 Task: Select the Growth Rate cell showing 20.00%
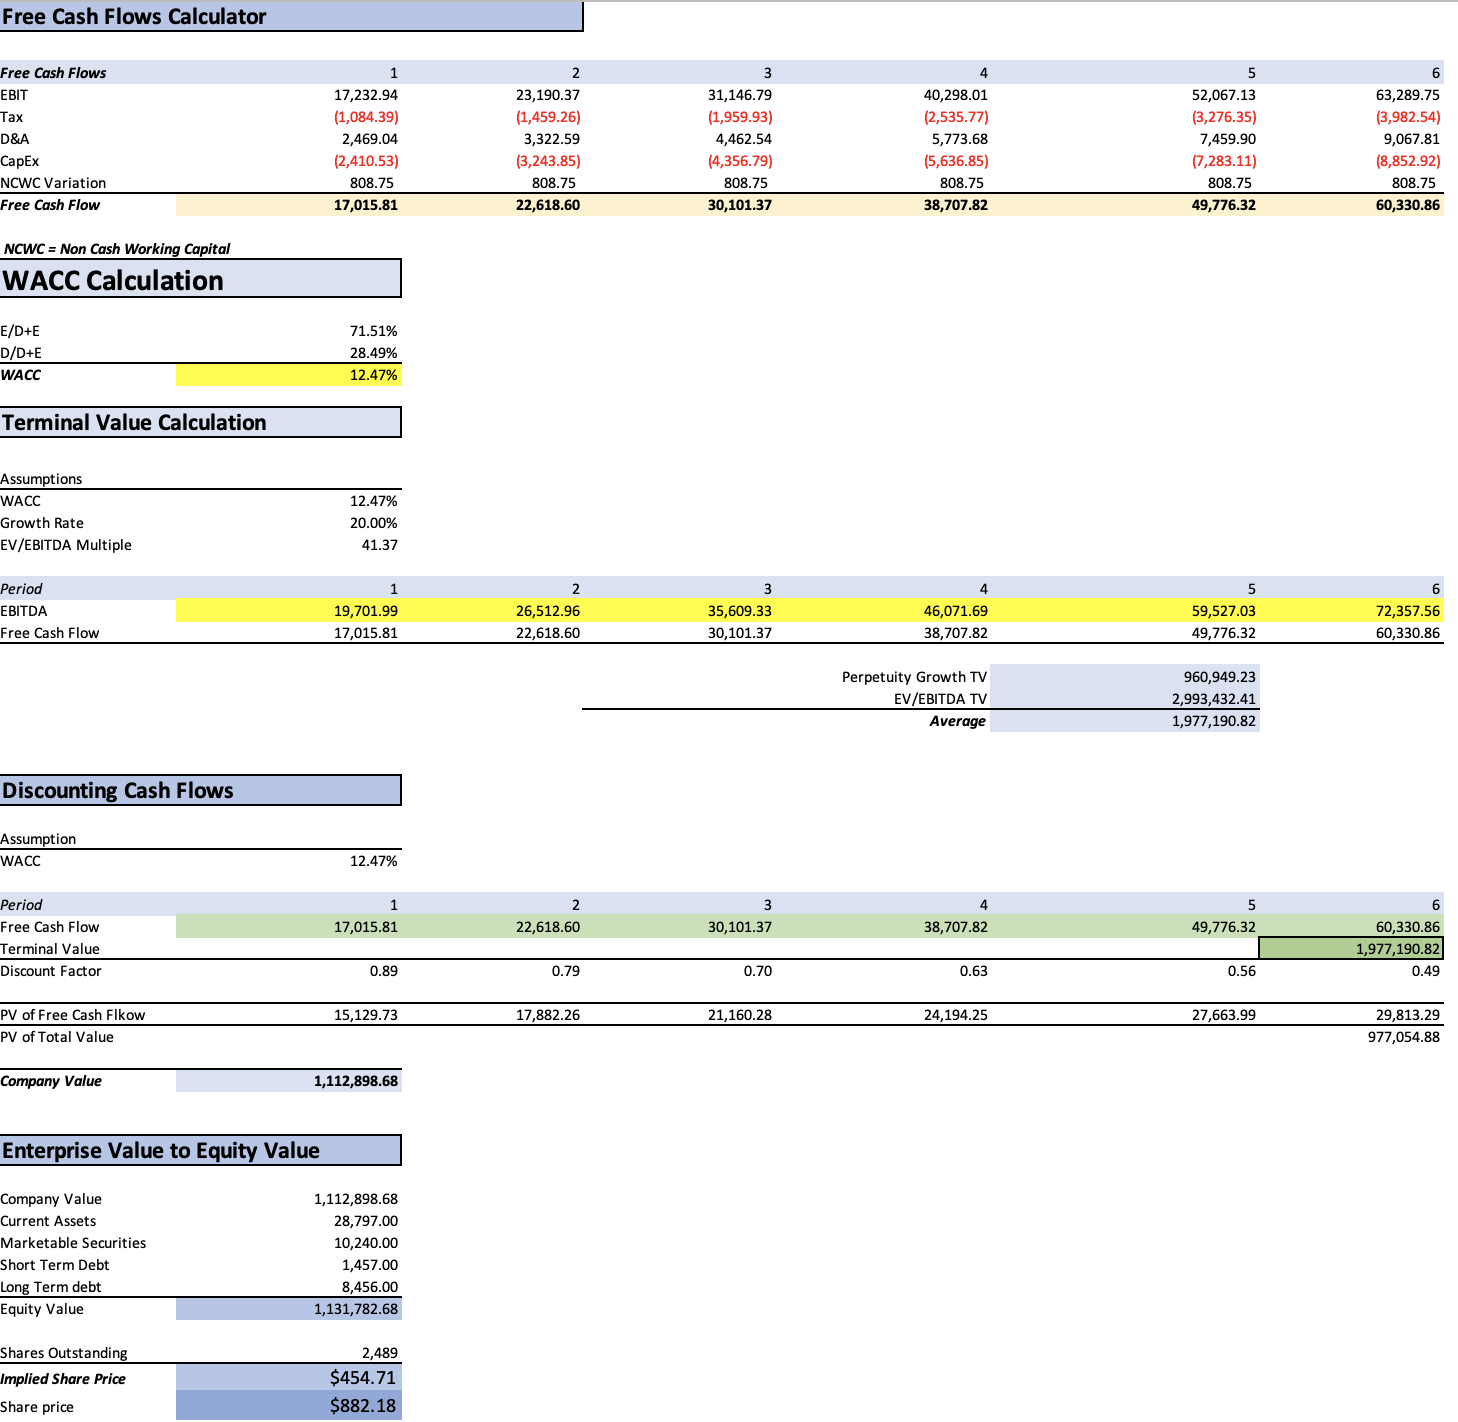pyautogui.click(x=372, y=522)
